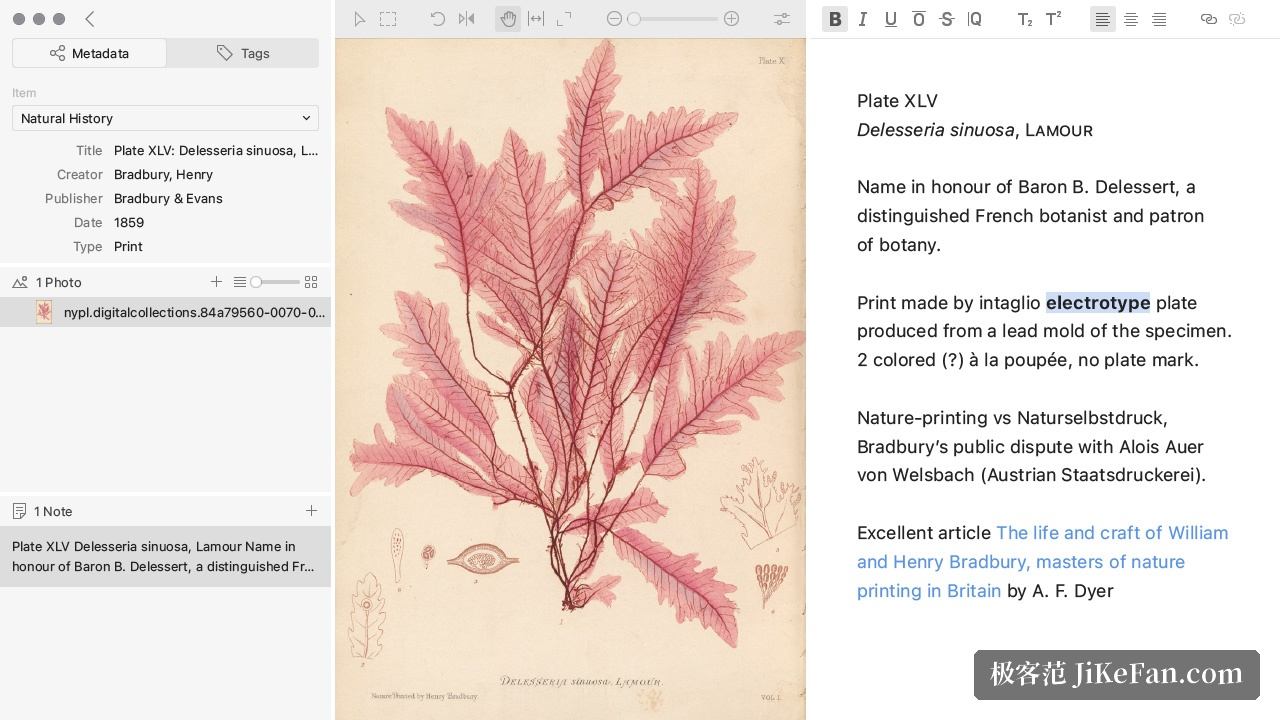Select the arrow pointer tool
The image size is (1280, 720).
(360, 19)
